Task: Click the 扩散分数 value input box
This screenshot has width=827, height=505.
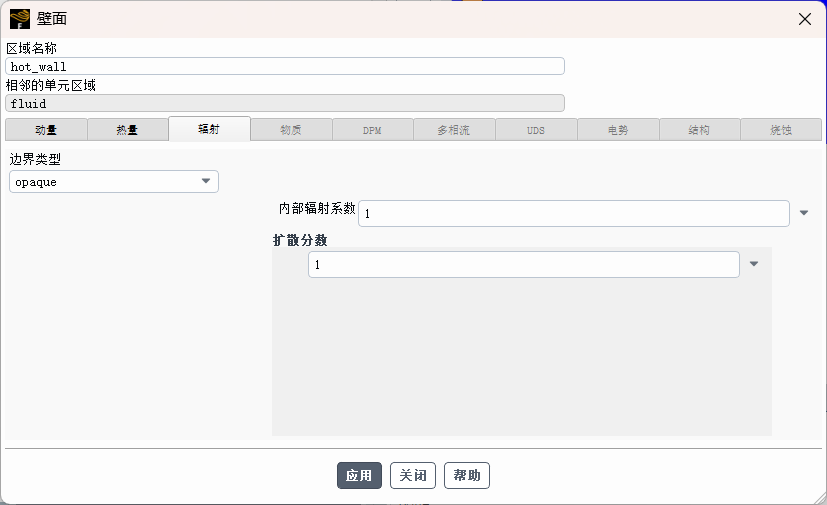Action: (x=523, y=264)
